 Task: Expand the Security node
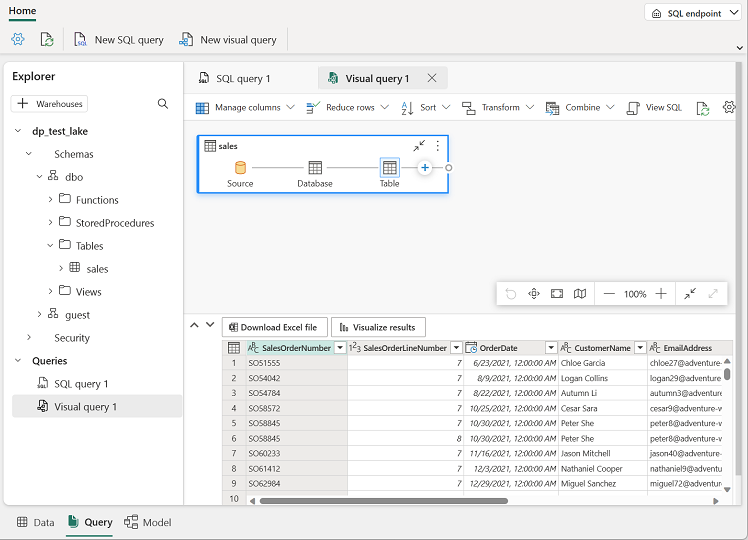click(x=29, y=337)
